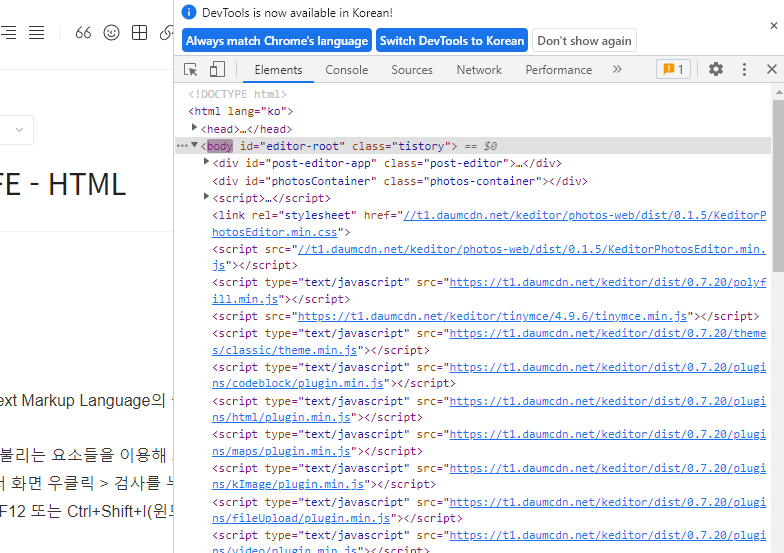
Task: Select the html lang="ko" node
Action: point(240,111)
